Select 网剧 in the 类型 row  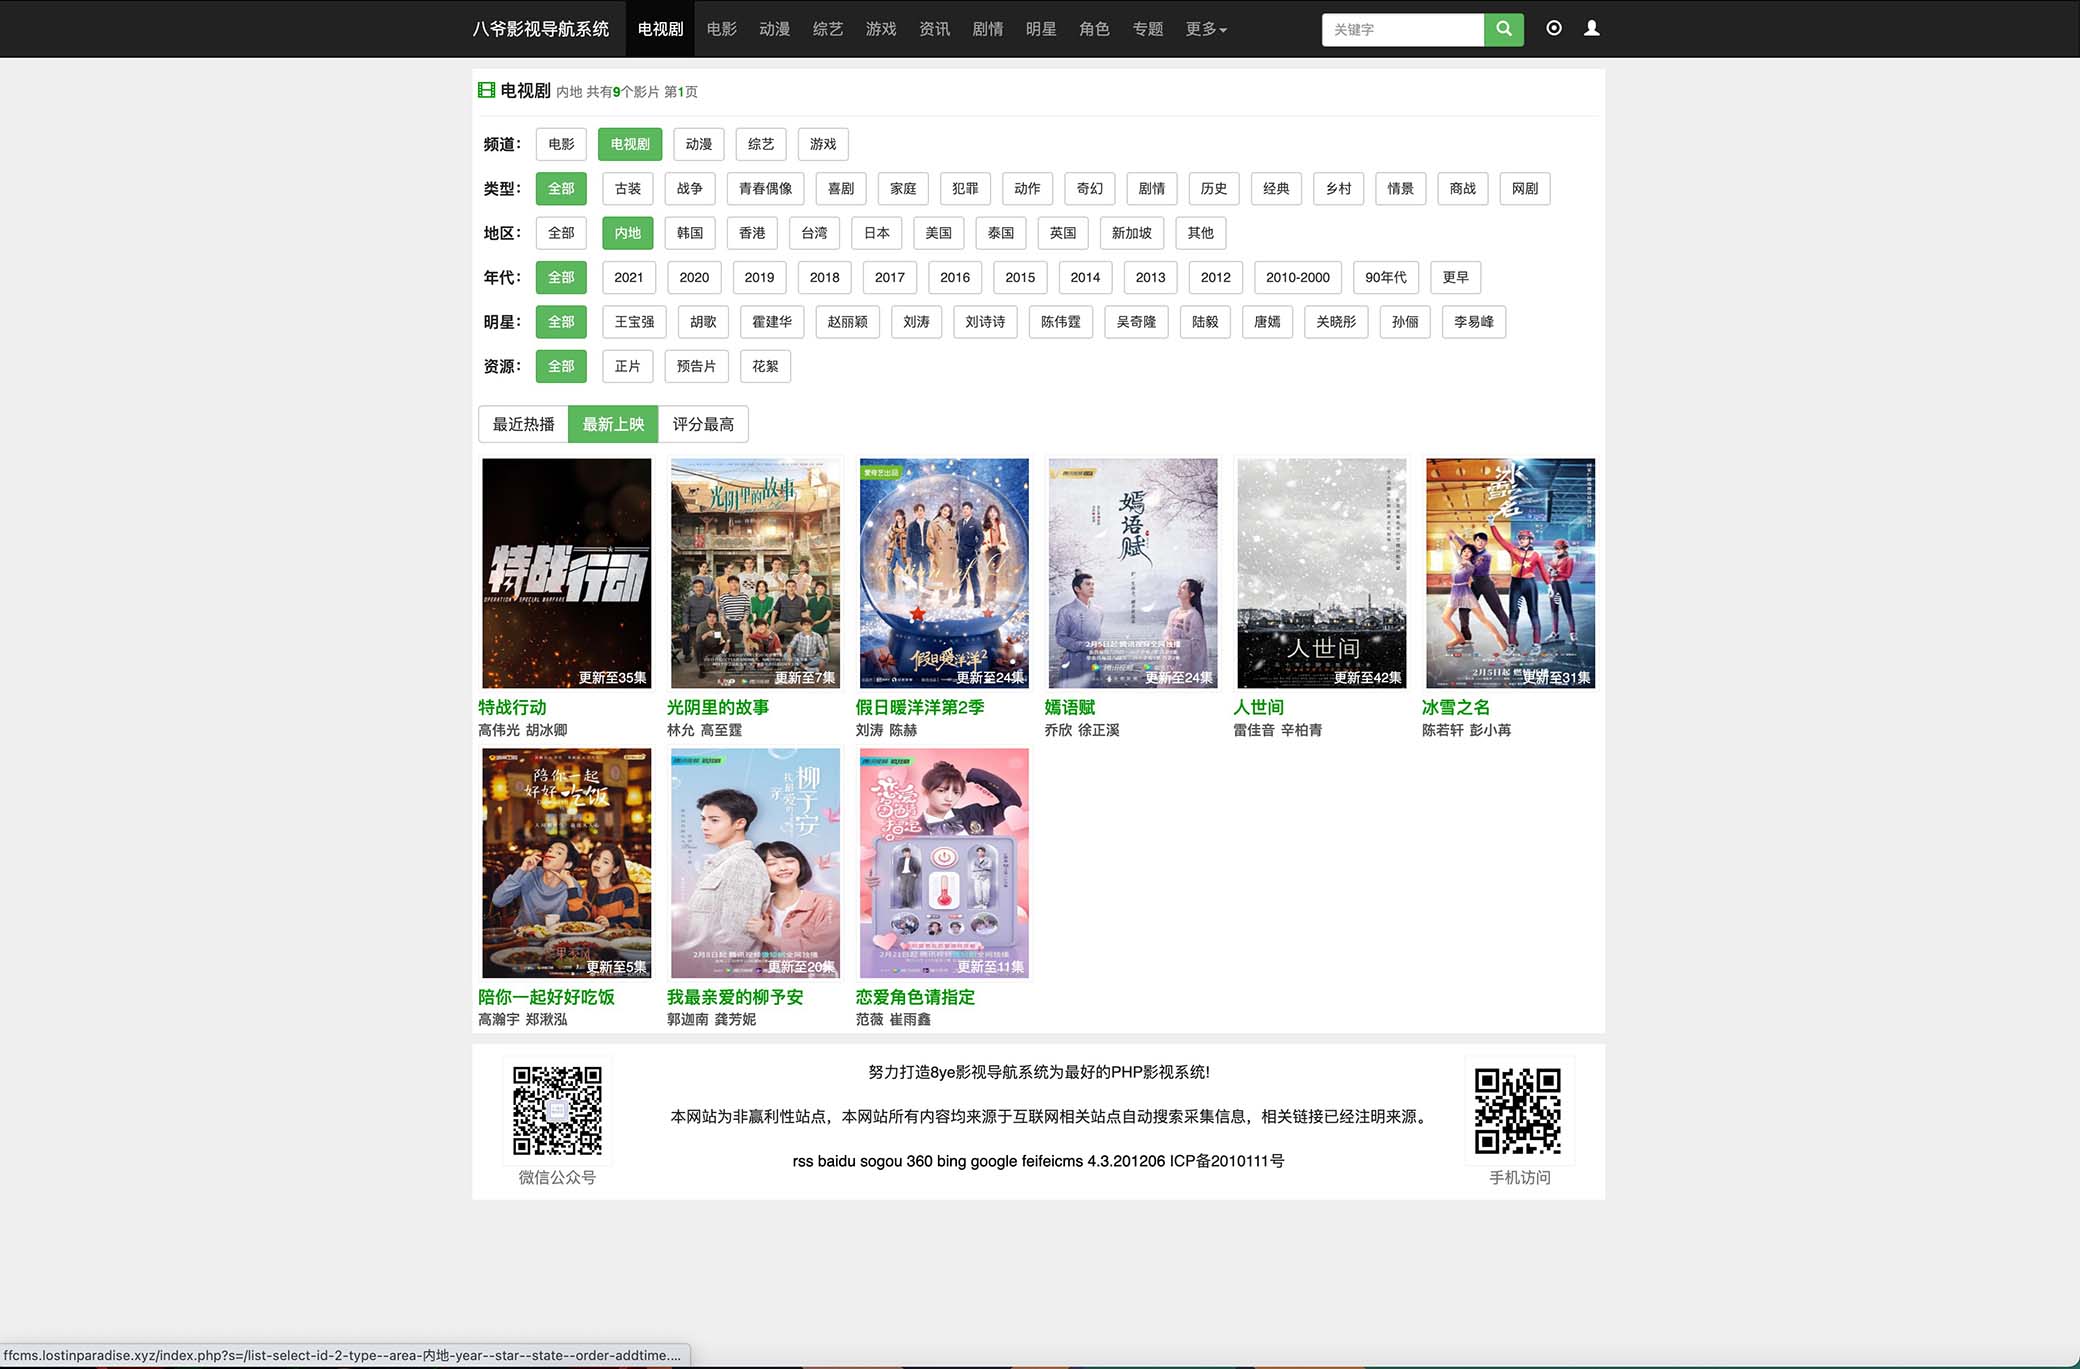pyautogui.click(x=1524, y=188)
